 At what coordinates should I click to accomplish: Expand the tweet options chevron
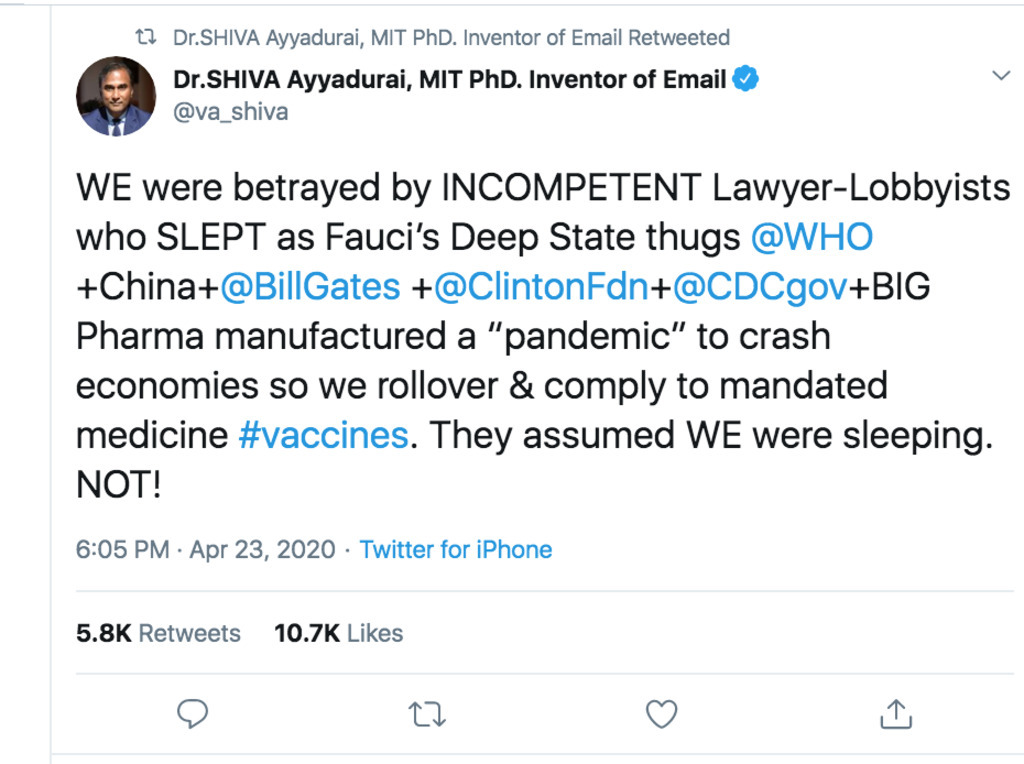[x=1000, y=77]
